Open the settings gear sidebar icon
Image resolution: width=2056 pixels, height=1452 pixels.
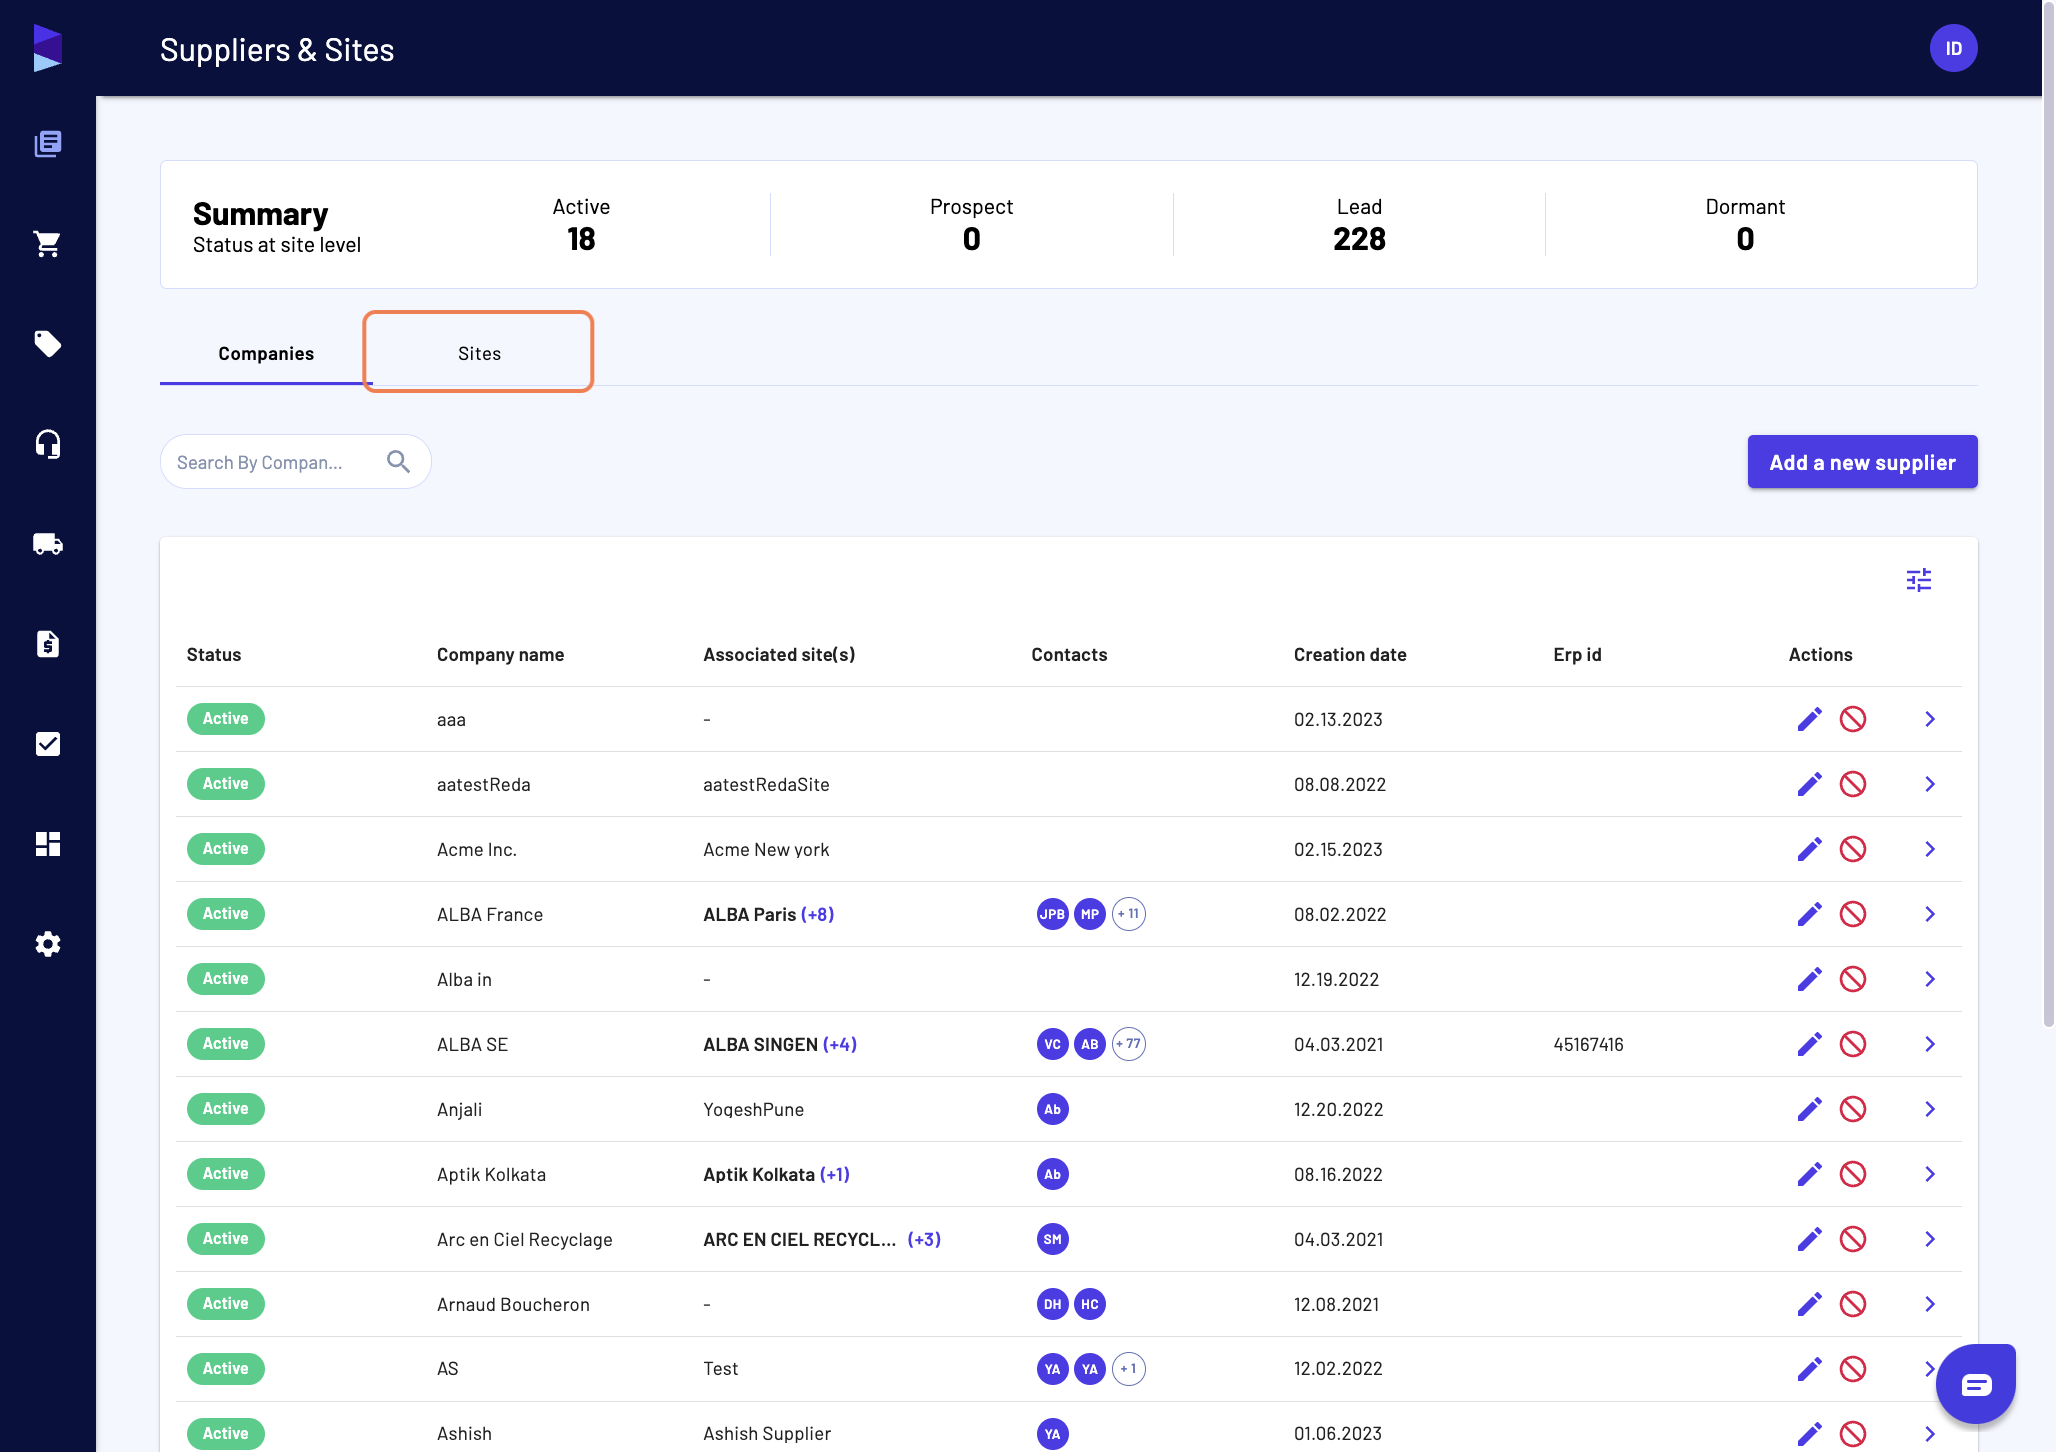[x=48, y=944]
